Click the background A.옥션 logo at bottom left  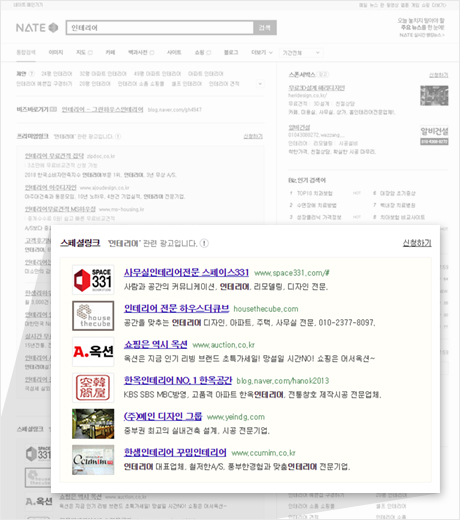pos(39,501)
